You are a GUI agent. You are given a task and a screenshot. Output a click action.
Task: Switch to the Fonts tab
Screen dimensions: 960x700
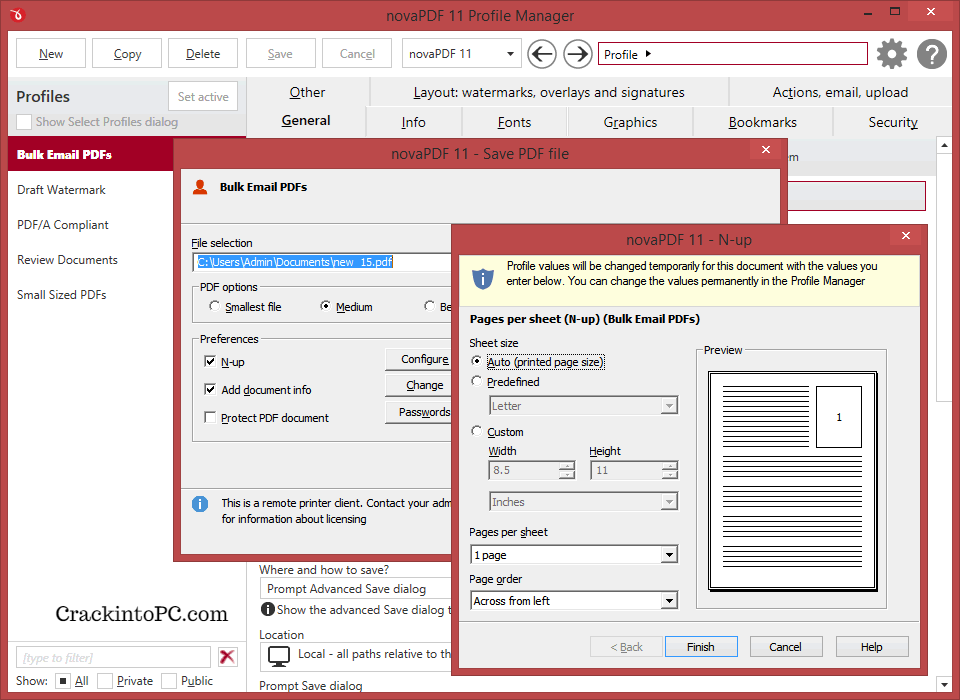(514, 122)
